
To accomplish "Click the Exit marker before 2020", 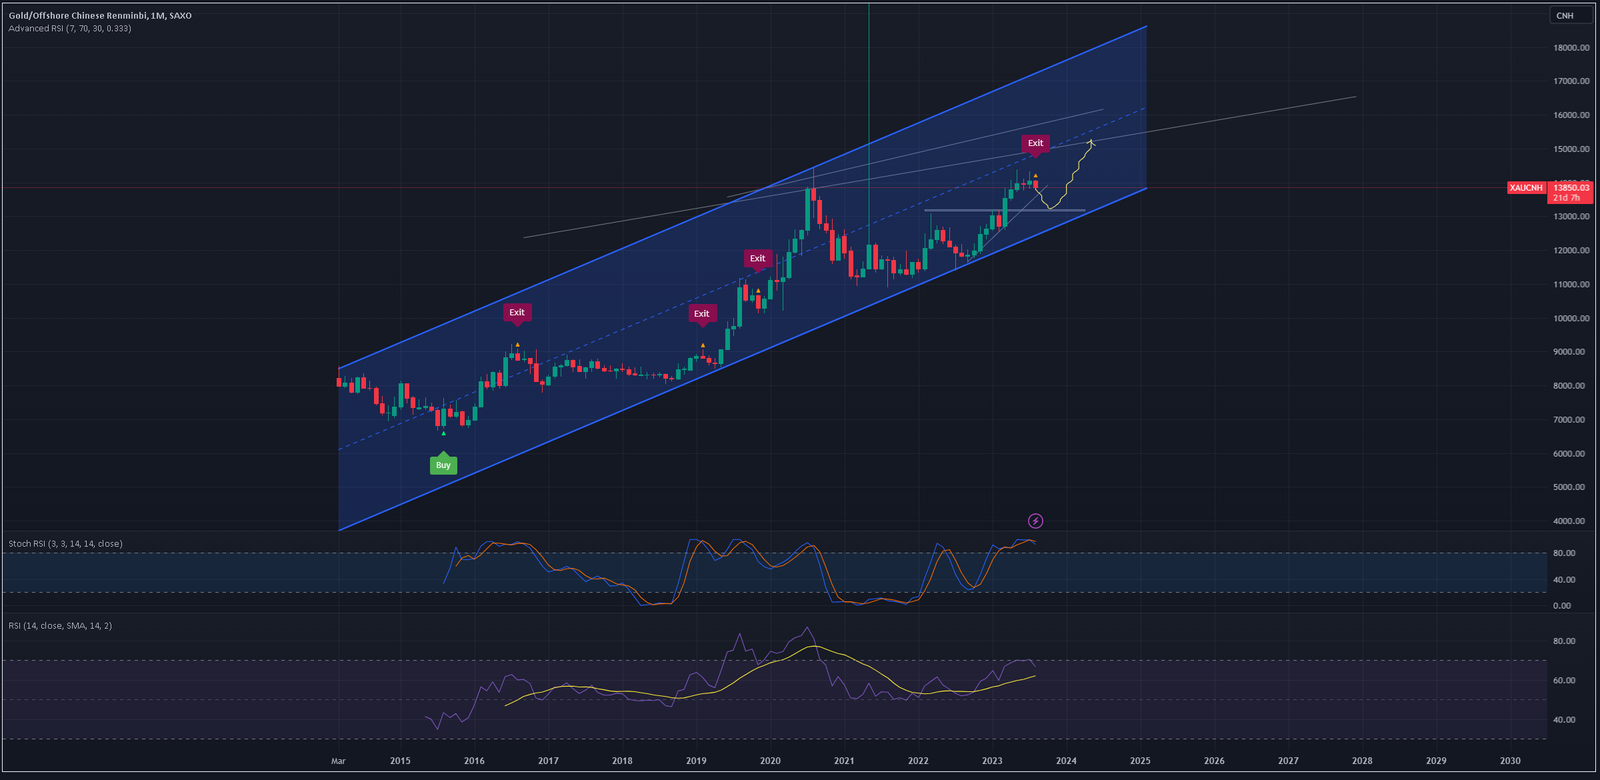I will pos(758,259).
